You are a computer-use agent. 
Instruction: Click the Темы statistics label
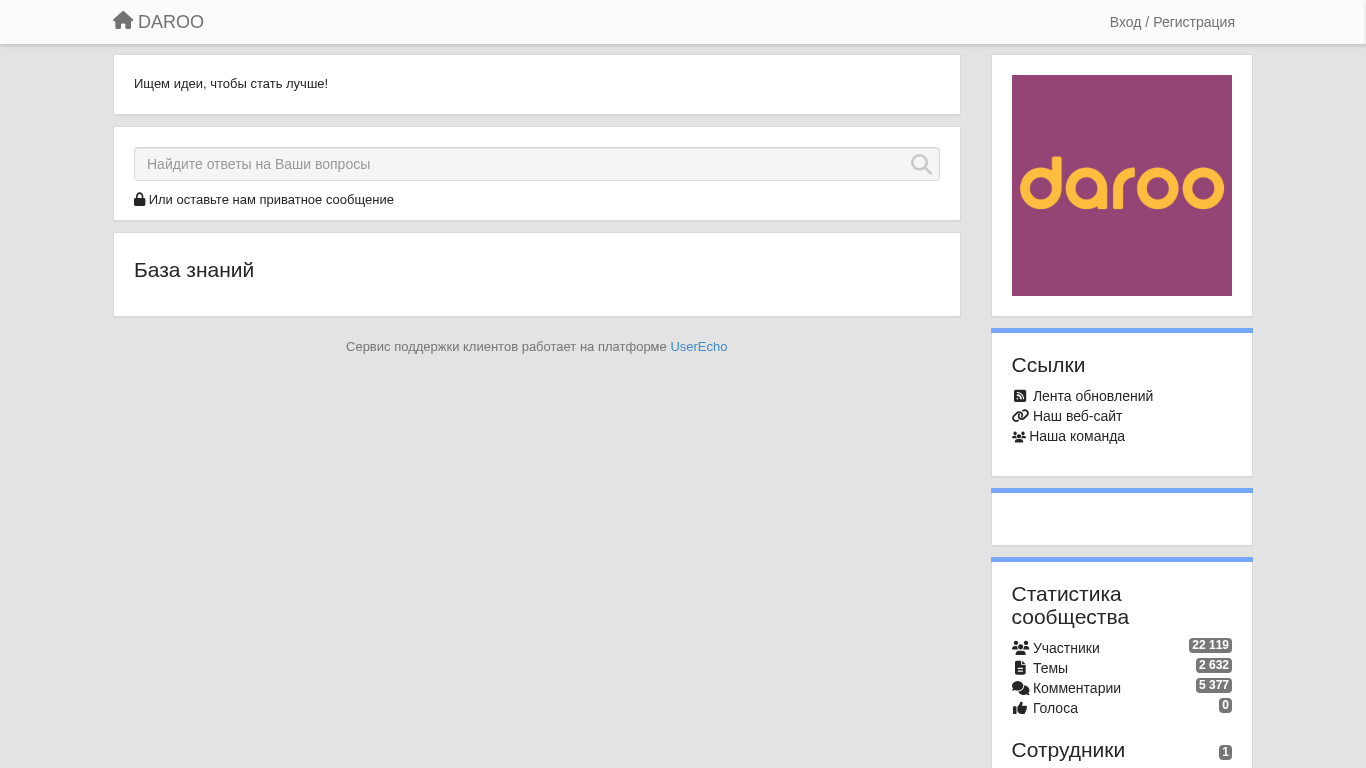tap(1050, 668)
